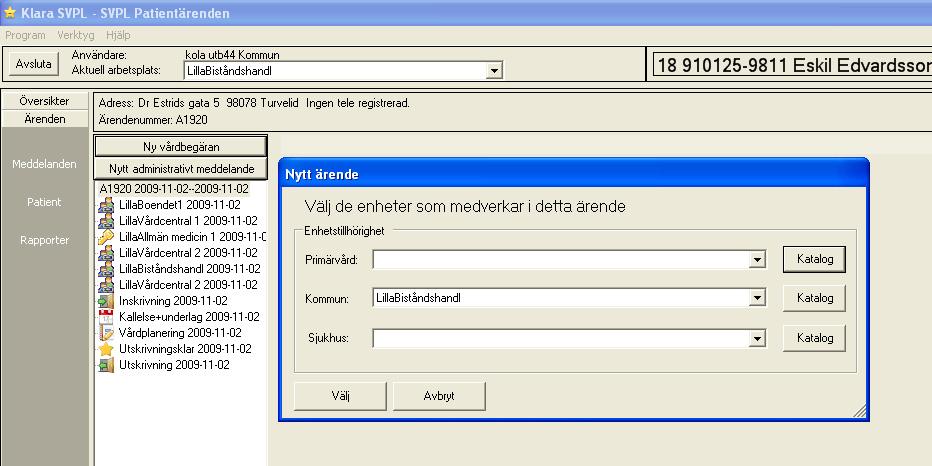932x466 pixels.
Task: Select the Utskrivning 2009-11-02 entry
Action: click(174, 366)
